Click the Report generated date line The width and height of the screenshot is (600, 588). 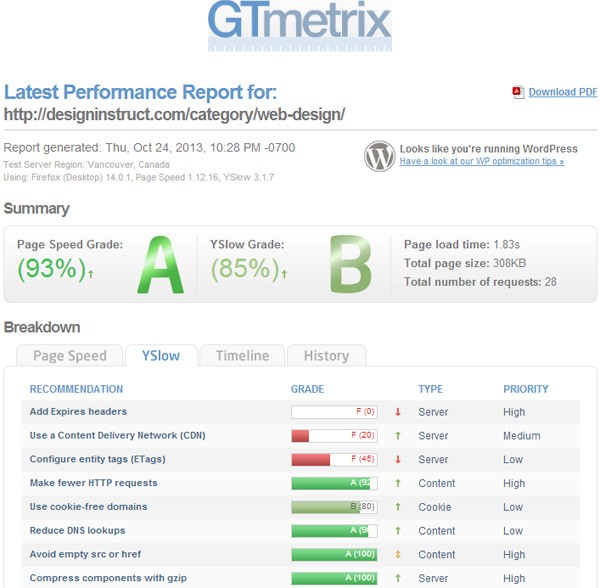(149, 148)
